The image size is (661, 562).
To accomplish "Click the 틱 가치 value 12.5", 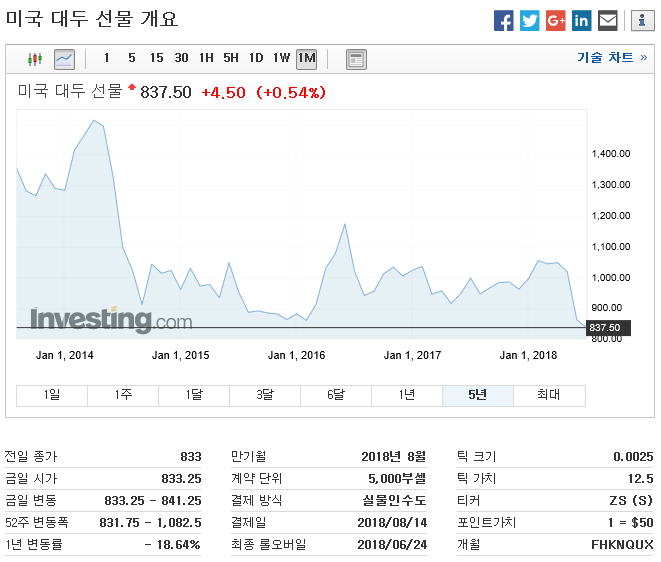I will (640, 479).
